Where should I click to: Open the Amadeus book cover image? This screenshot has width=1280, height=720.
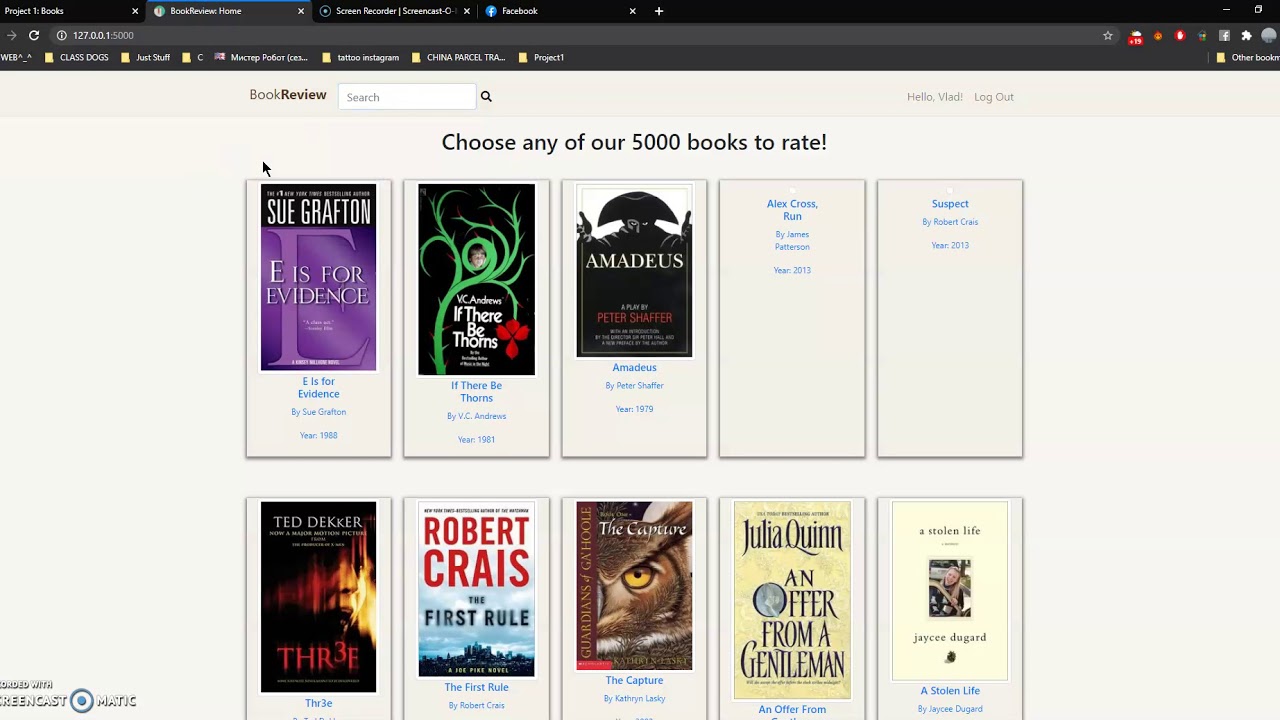coord(634,270)
